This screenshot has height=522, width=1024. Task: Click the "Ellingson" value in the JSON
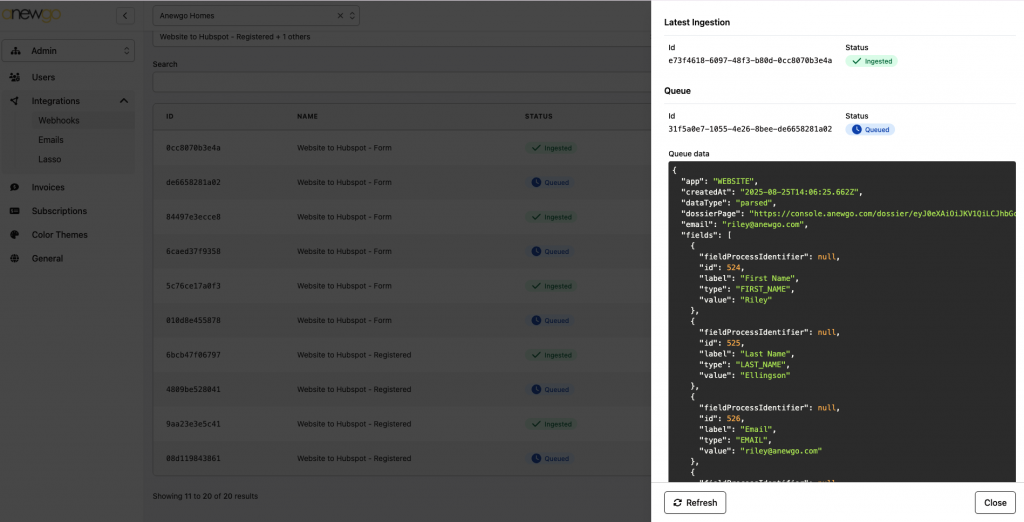coord(765,376)
